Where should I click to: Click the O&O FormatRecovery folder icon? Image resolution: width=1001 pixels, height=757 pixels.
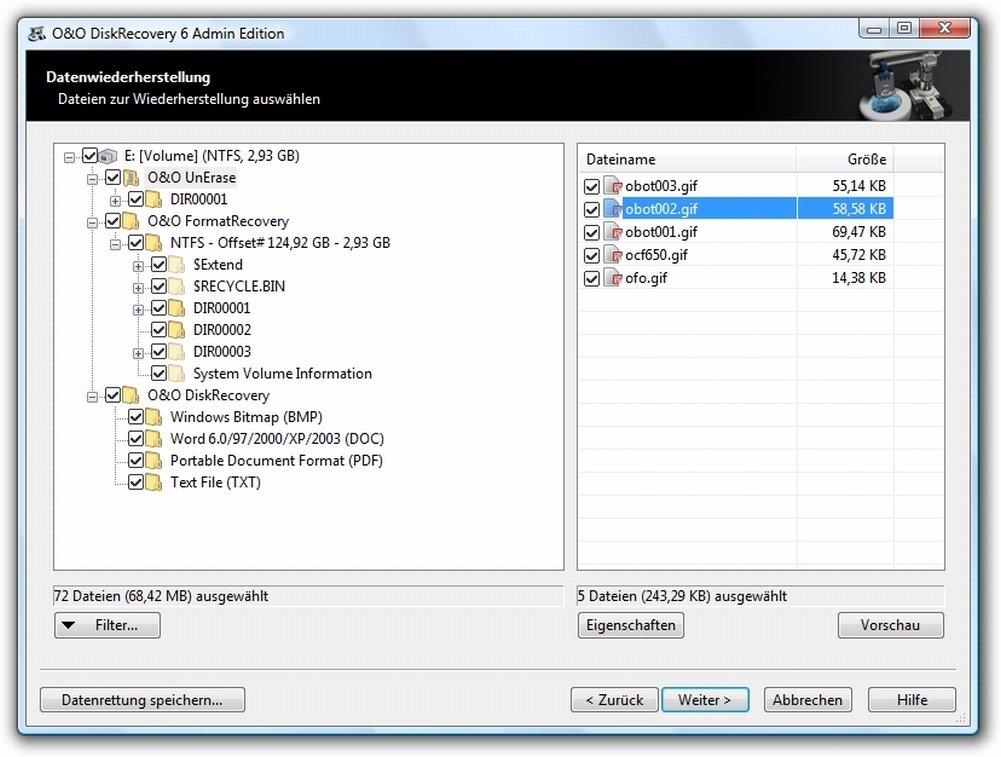pos(132,221)
